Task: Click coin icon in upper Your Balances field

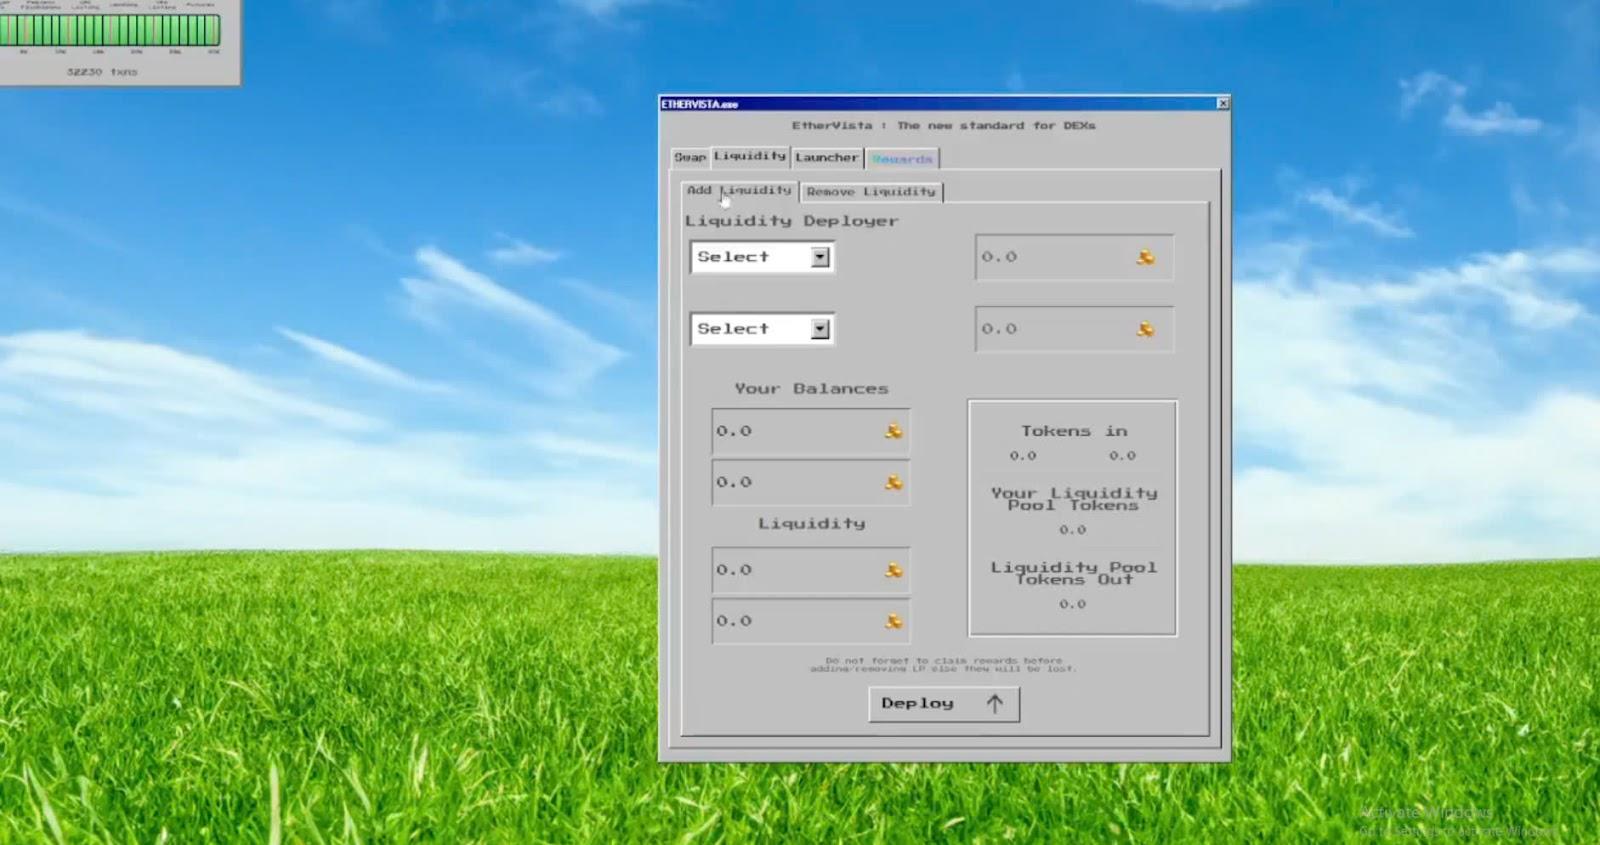Action: 893,431
